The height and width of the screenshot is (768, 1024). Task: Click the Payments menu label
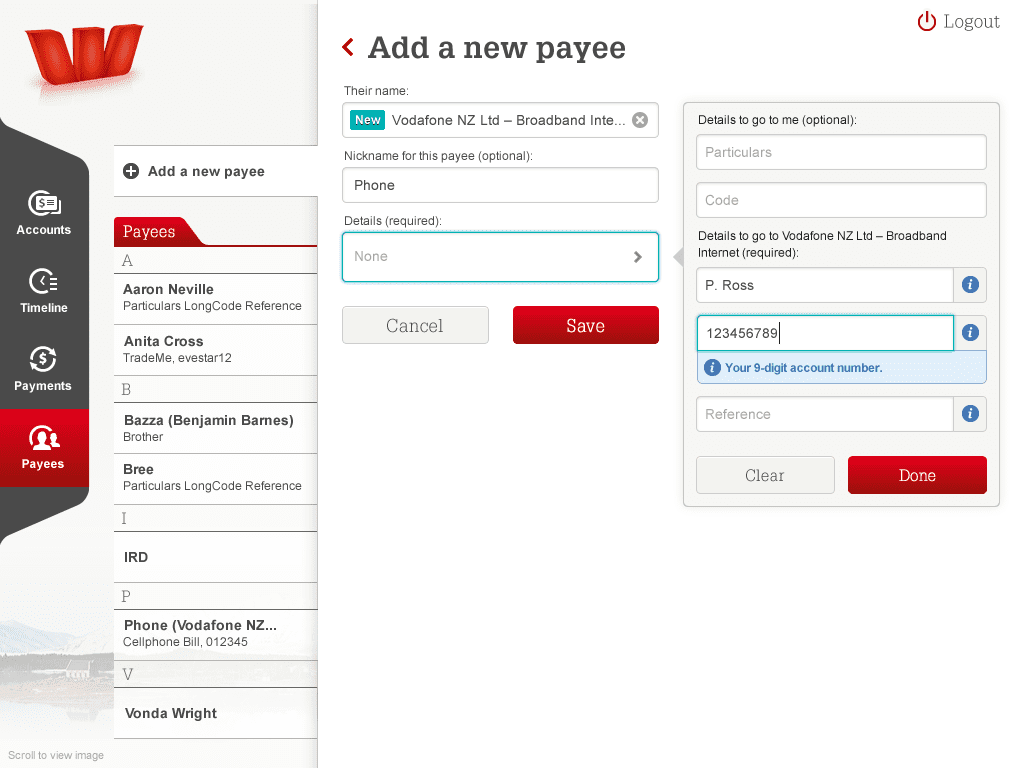[x=43, y=386]
